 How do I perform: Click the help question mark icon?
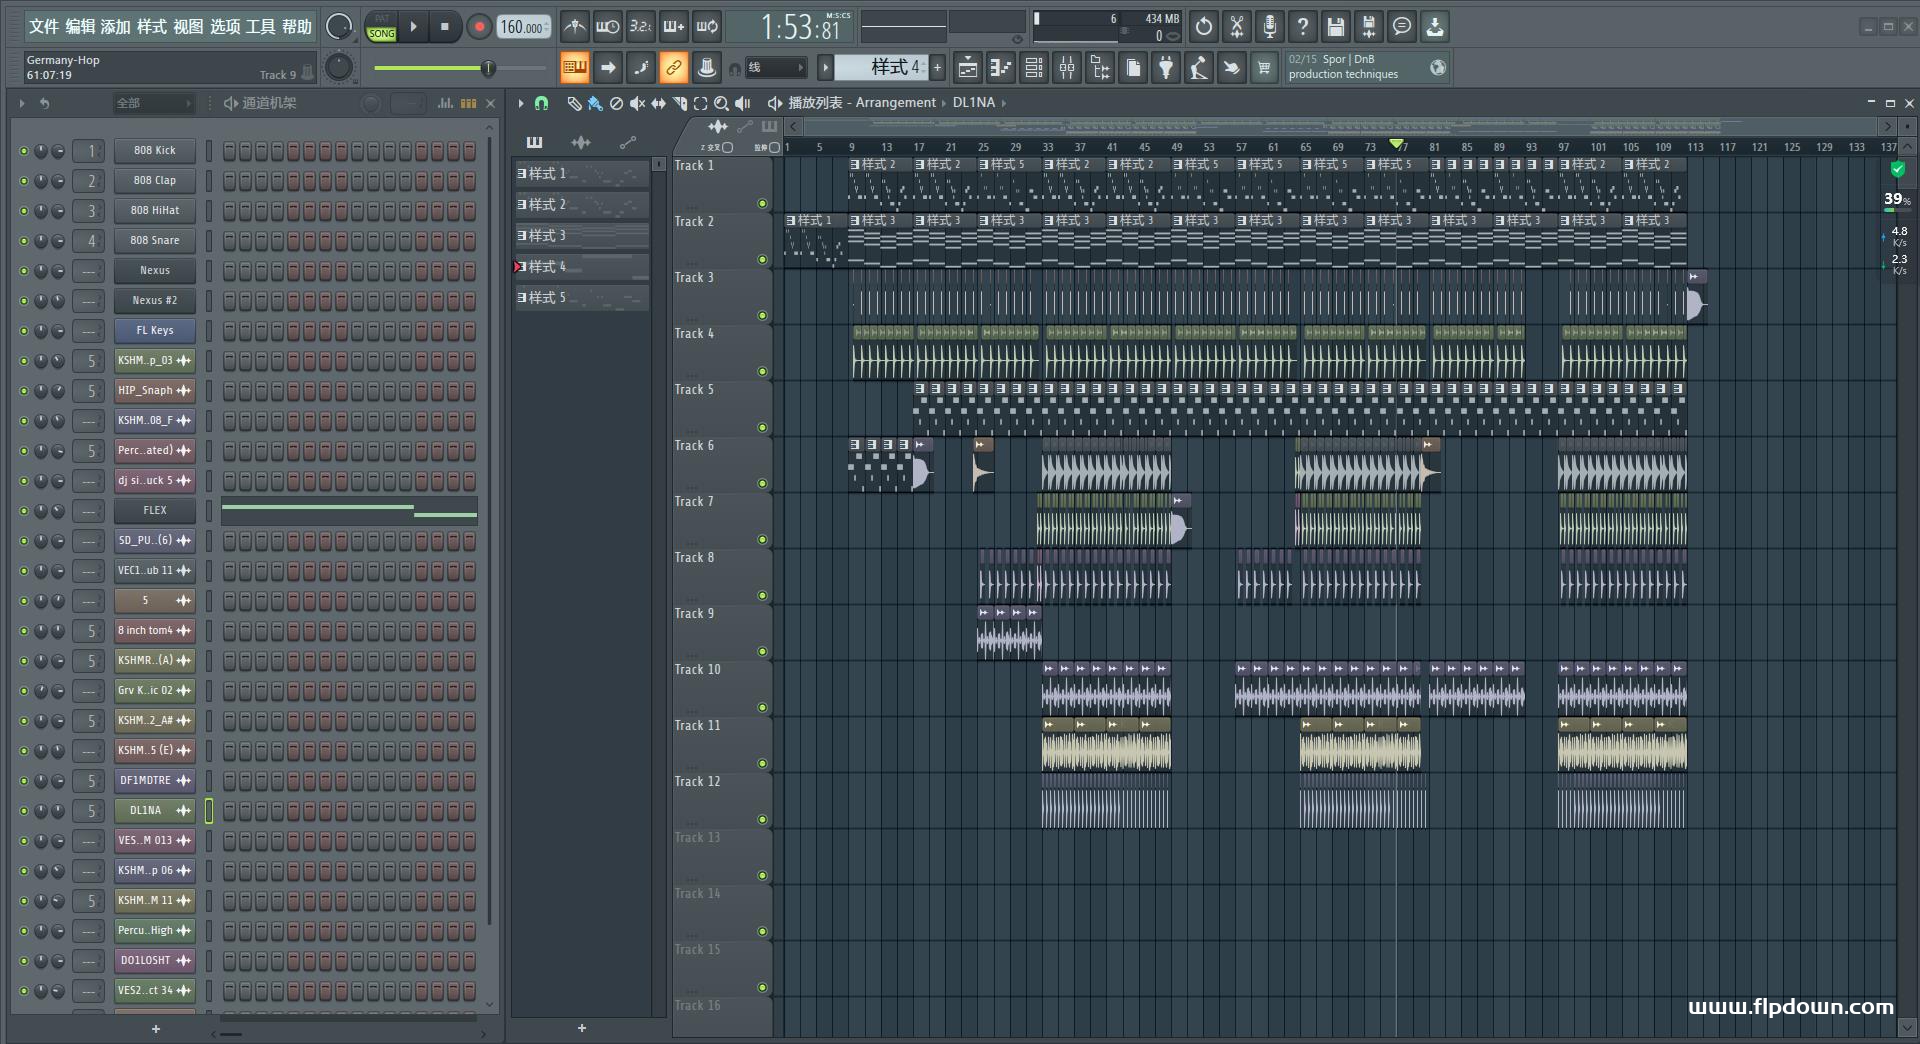pos(1303,27)
